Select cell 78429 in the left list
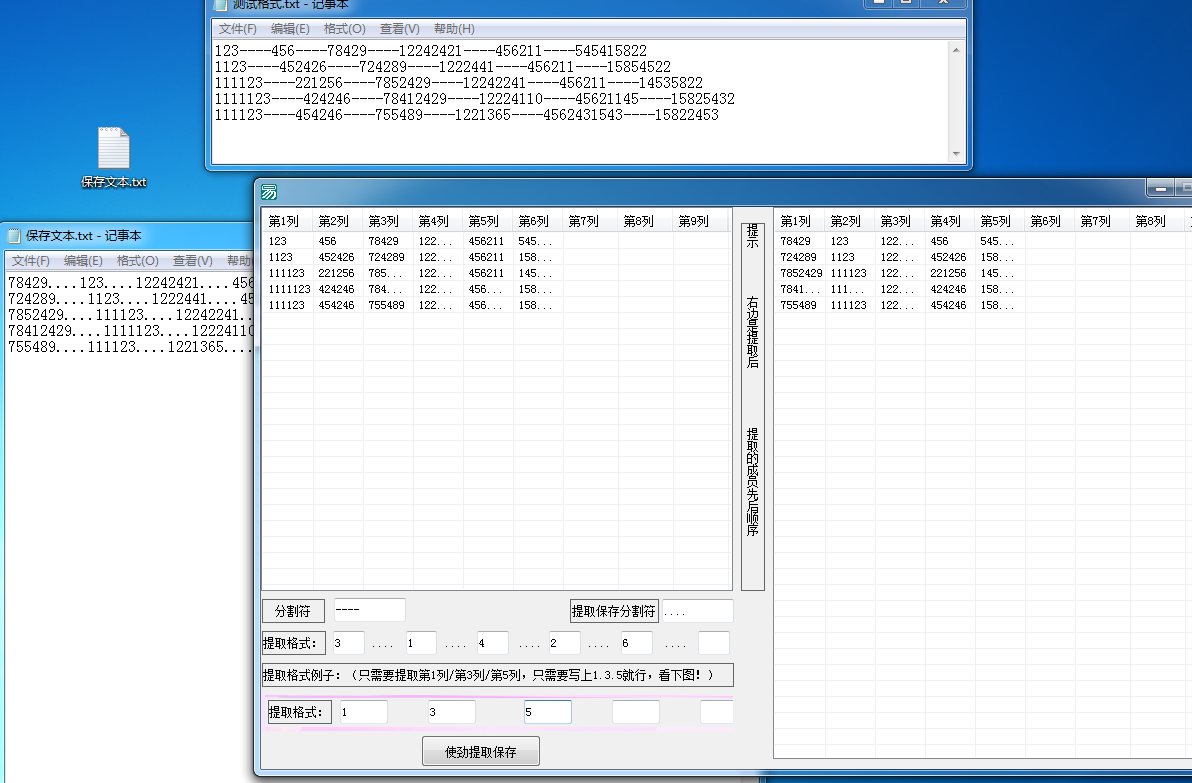This screenshot has width=1192, height=783. pyautogui.click(x=383, y=241)
